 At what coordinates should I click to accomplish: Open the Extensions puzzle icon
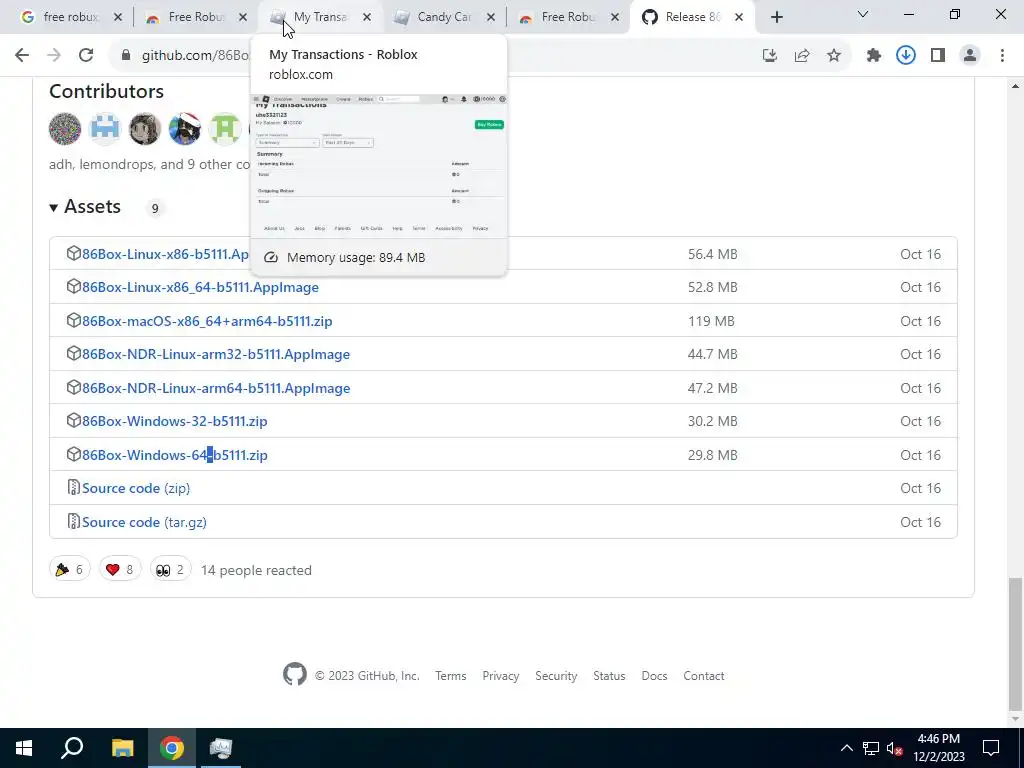point(874,56)
